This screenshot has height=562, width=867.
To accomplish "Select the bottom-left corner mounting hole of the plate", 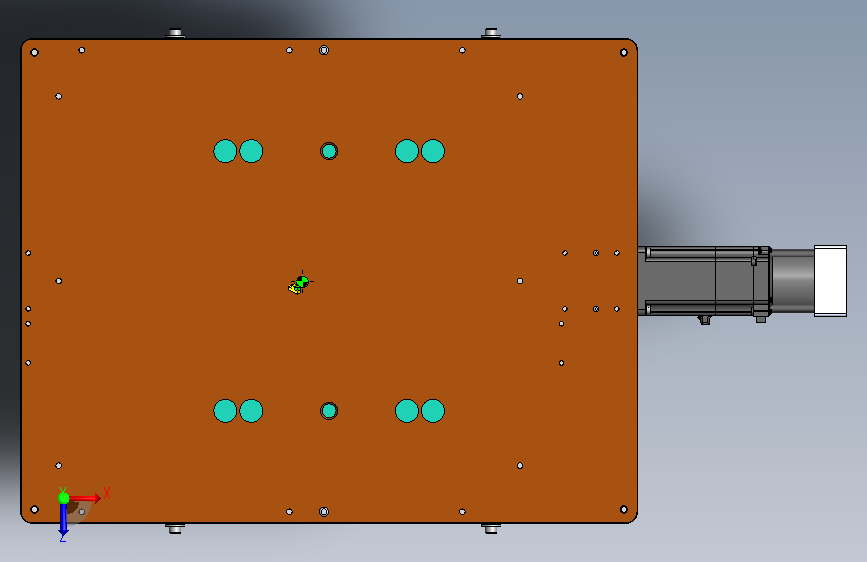I will point(34,509).
